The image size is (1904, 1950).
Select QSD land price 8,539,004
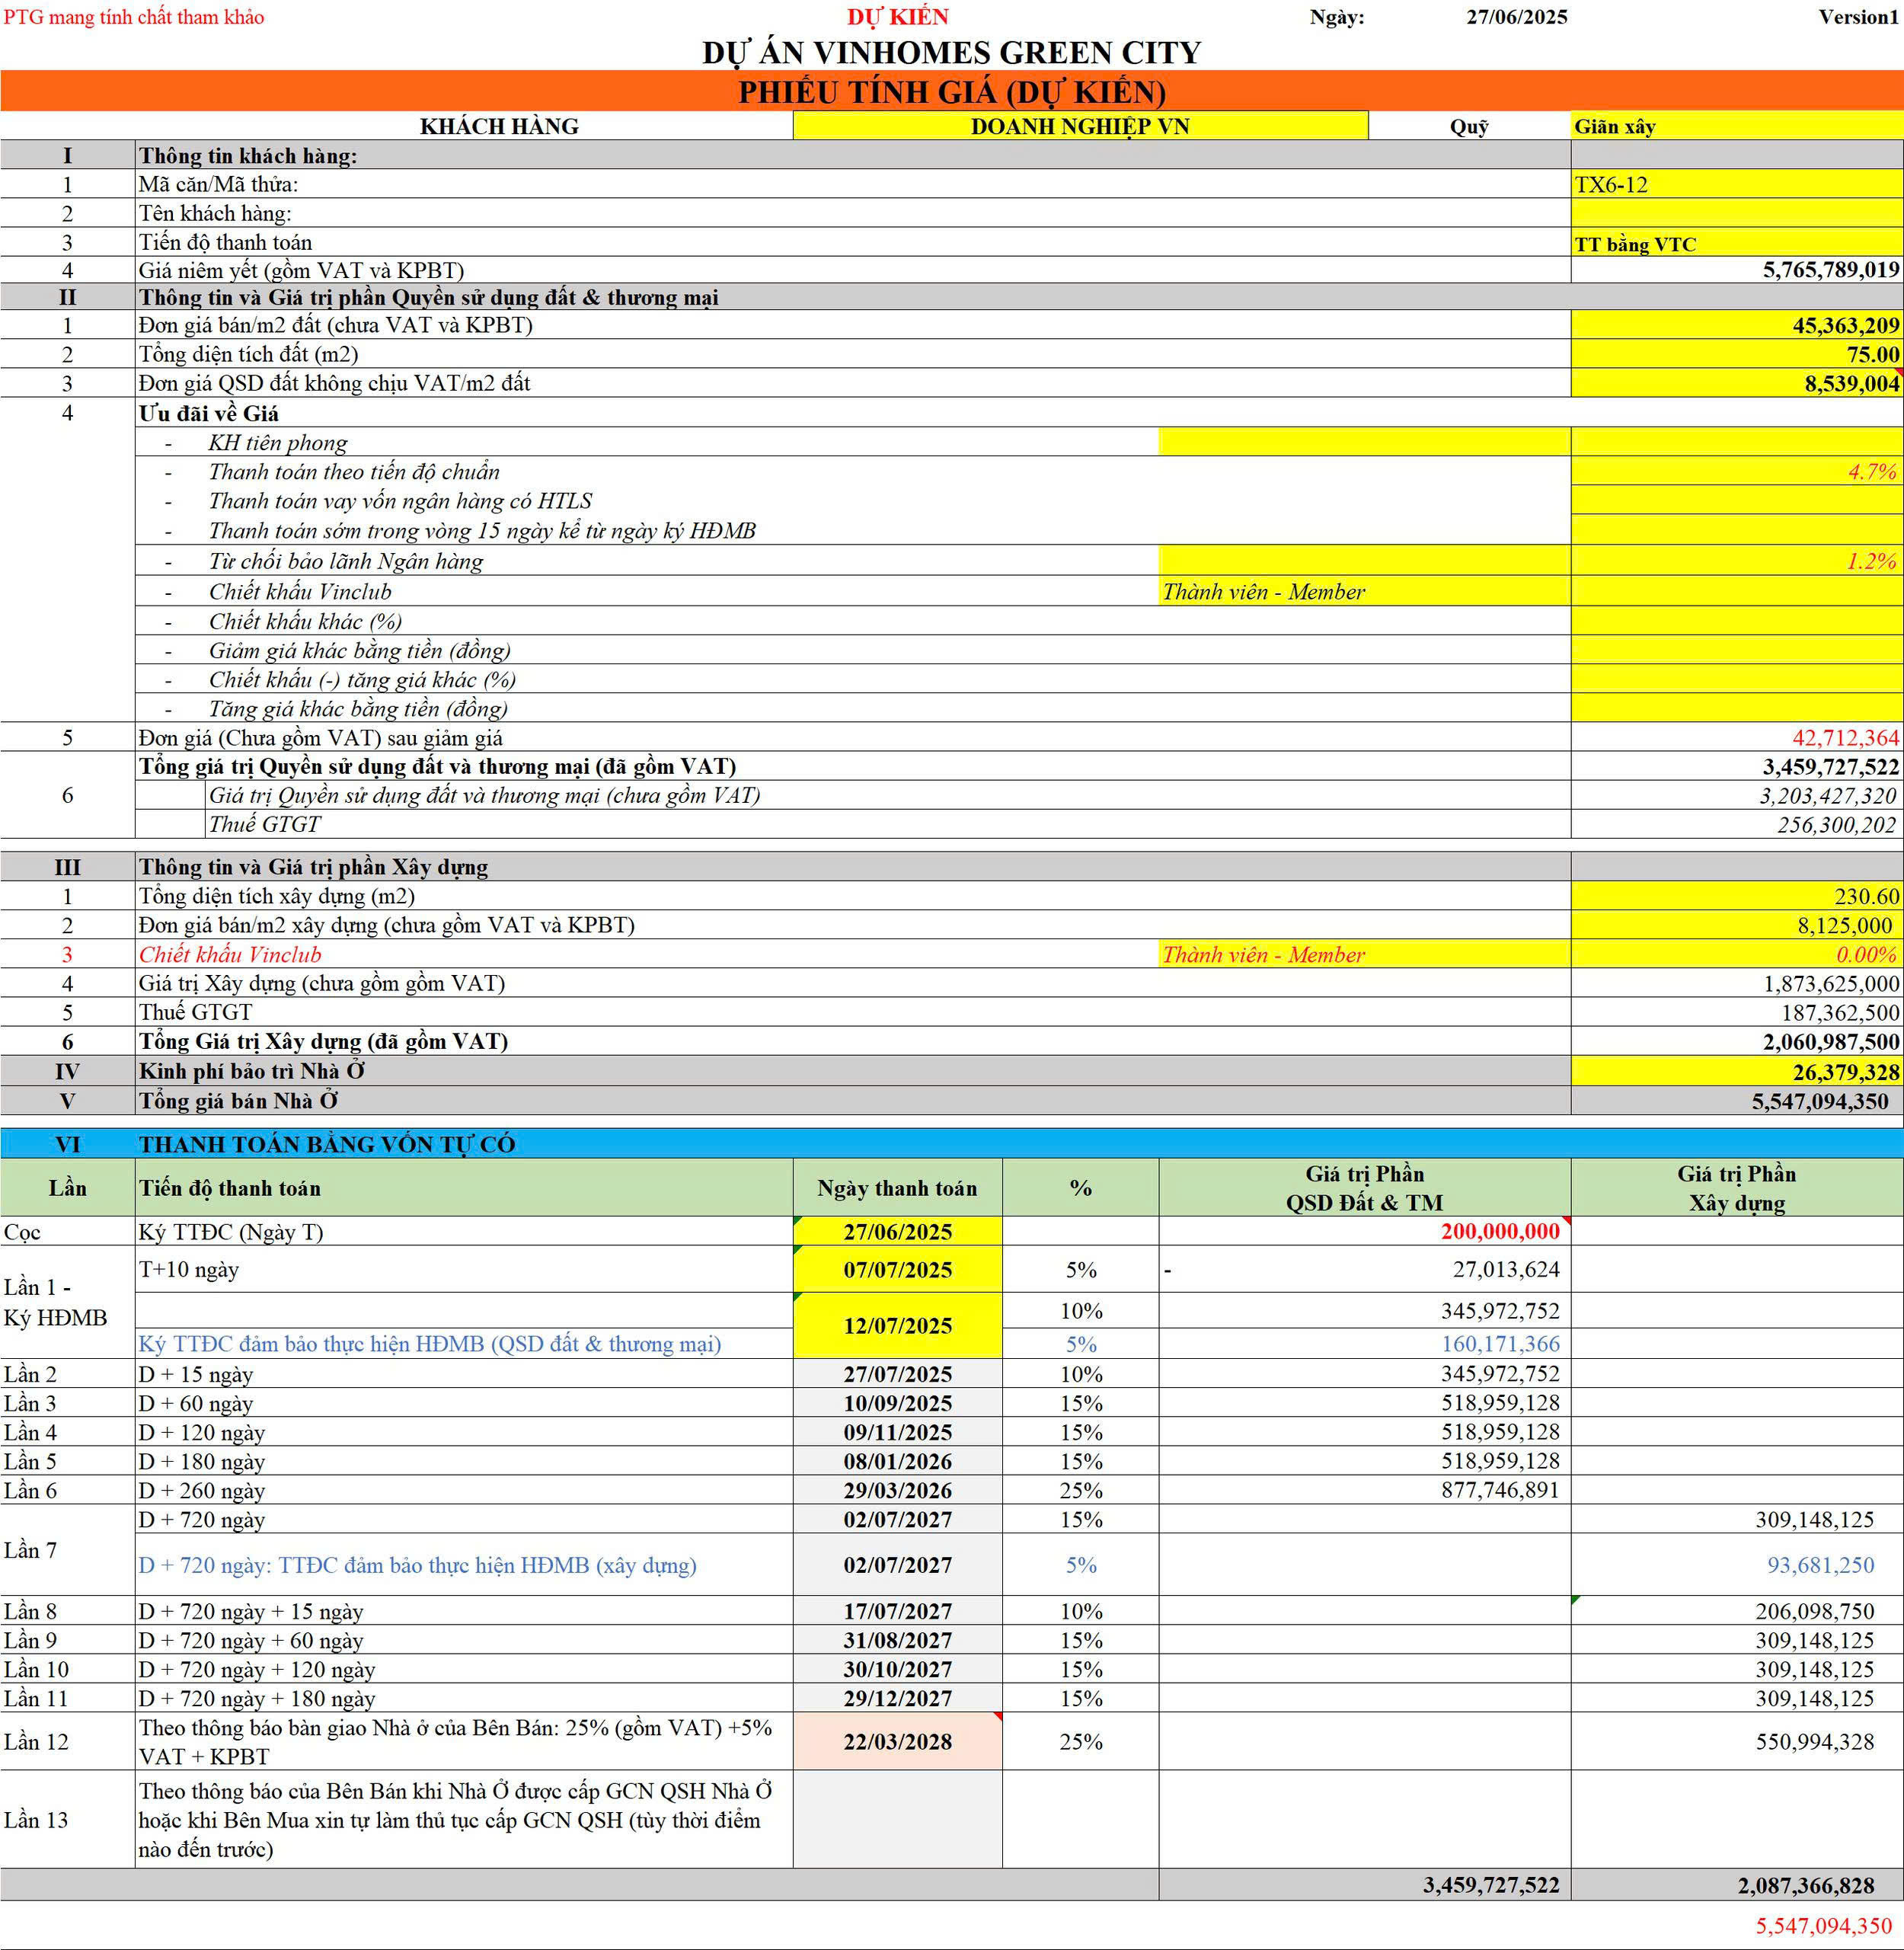point(1737,383)
